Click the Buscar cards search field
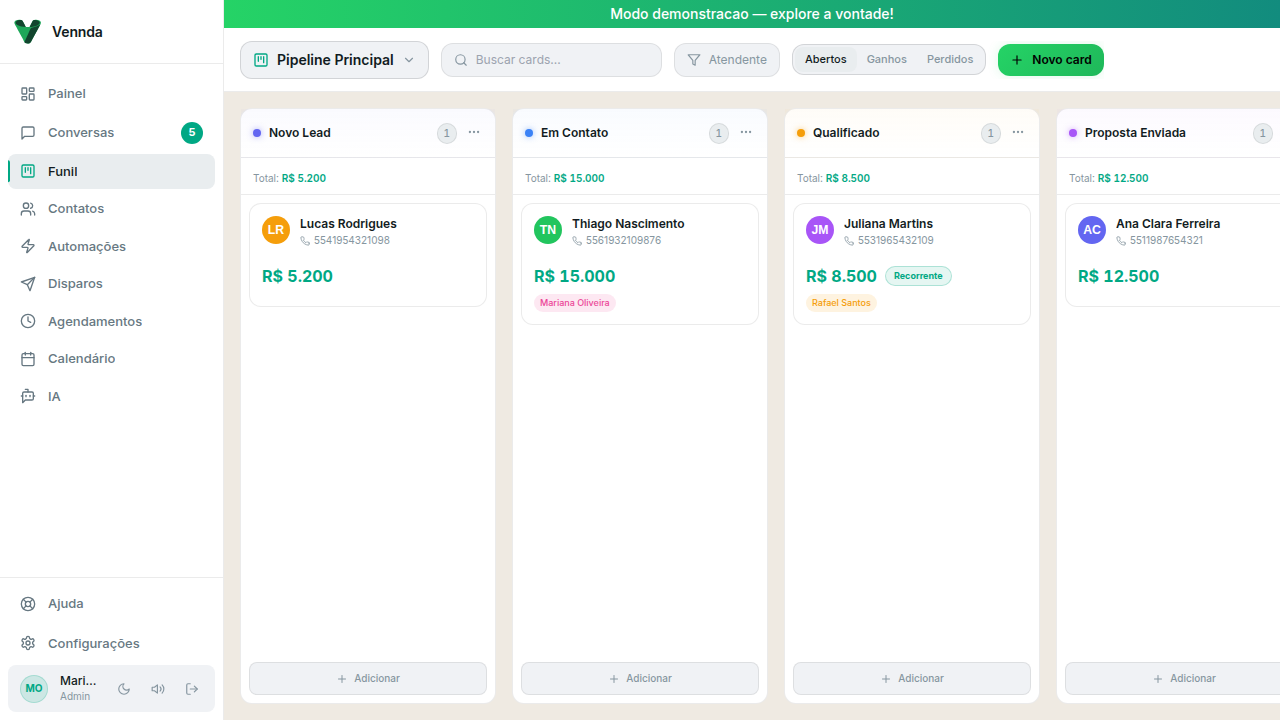The width and height of the screenshot is (1280, 720). click(x=551, y=60)
